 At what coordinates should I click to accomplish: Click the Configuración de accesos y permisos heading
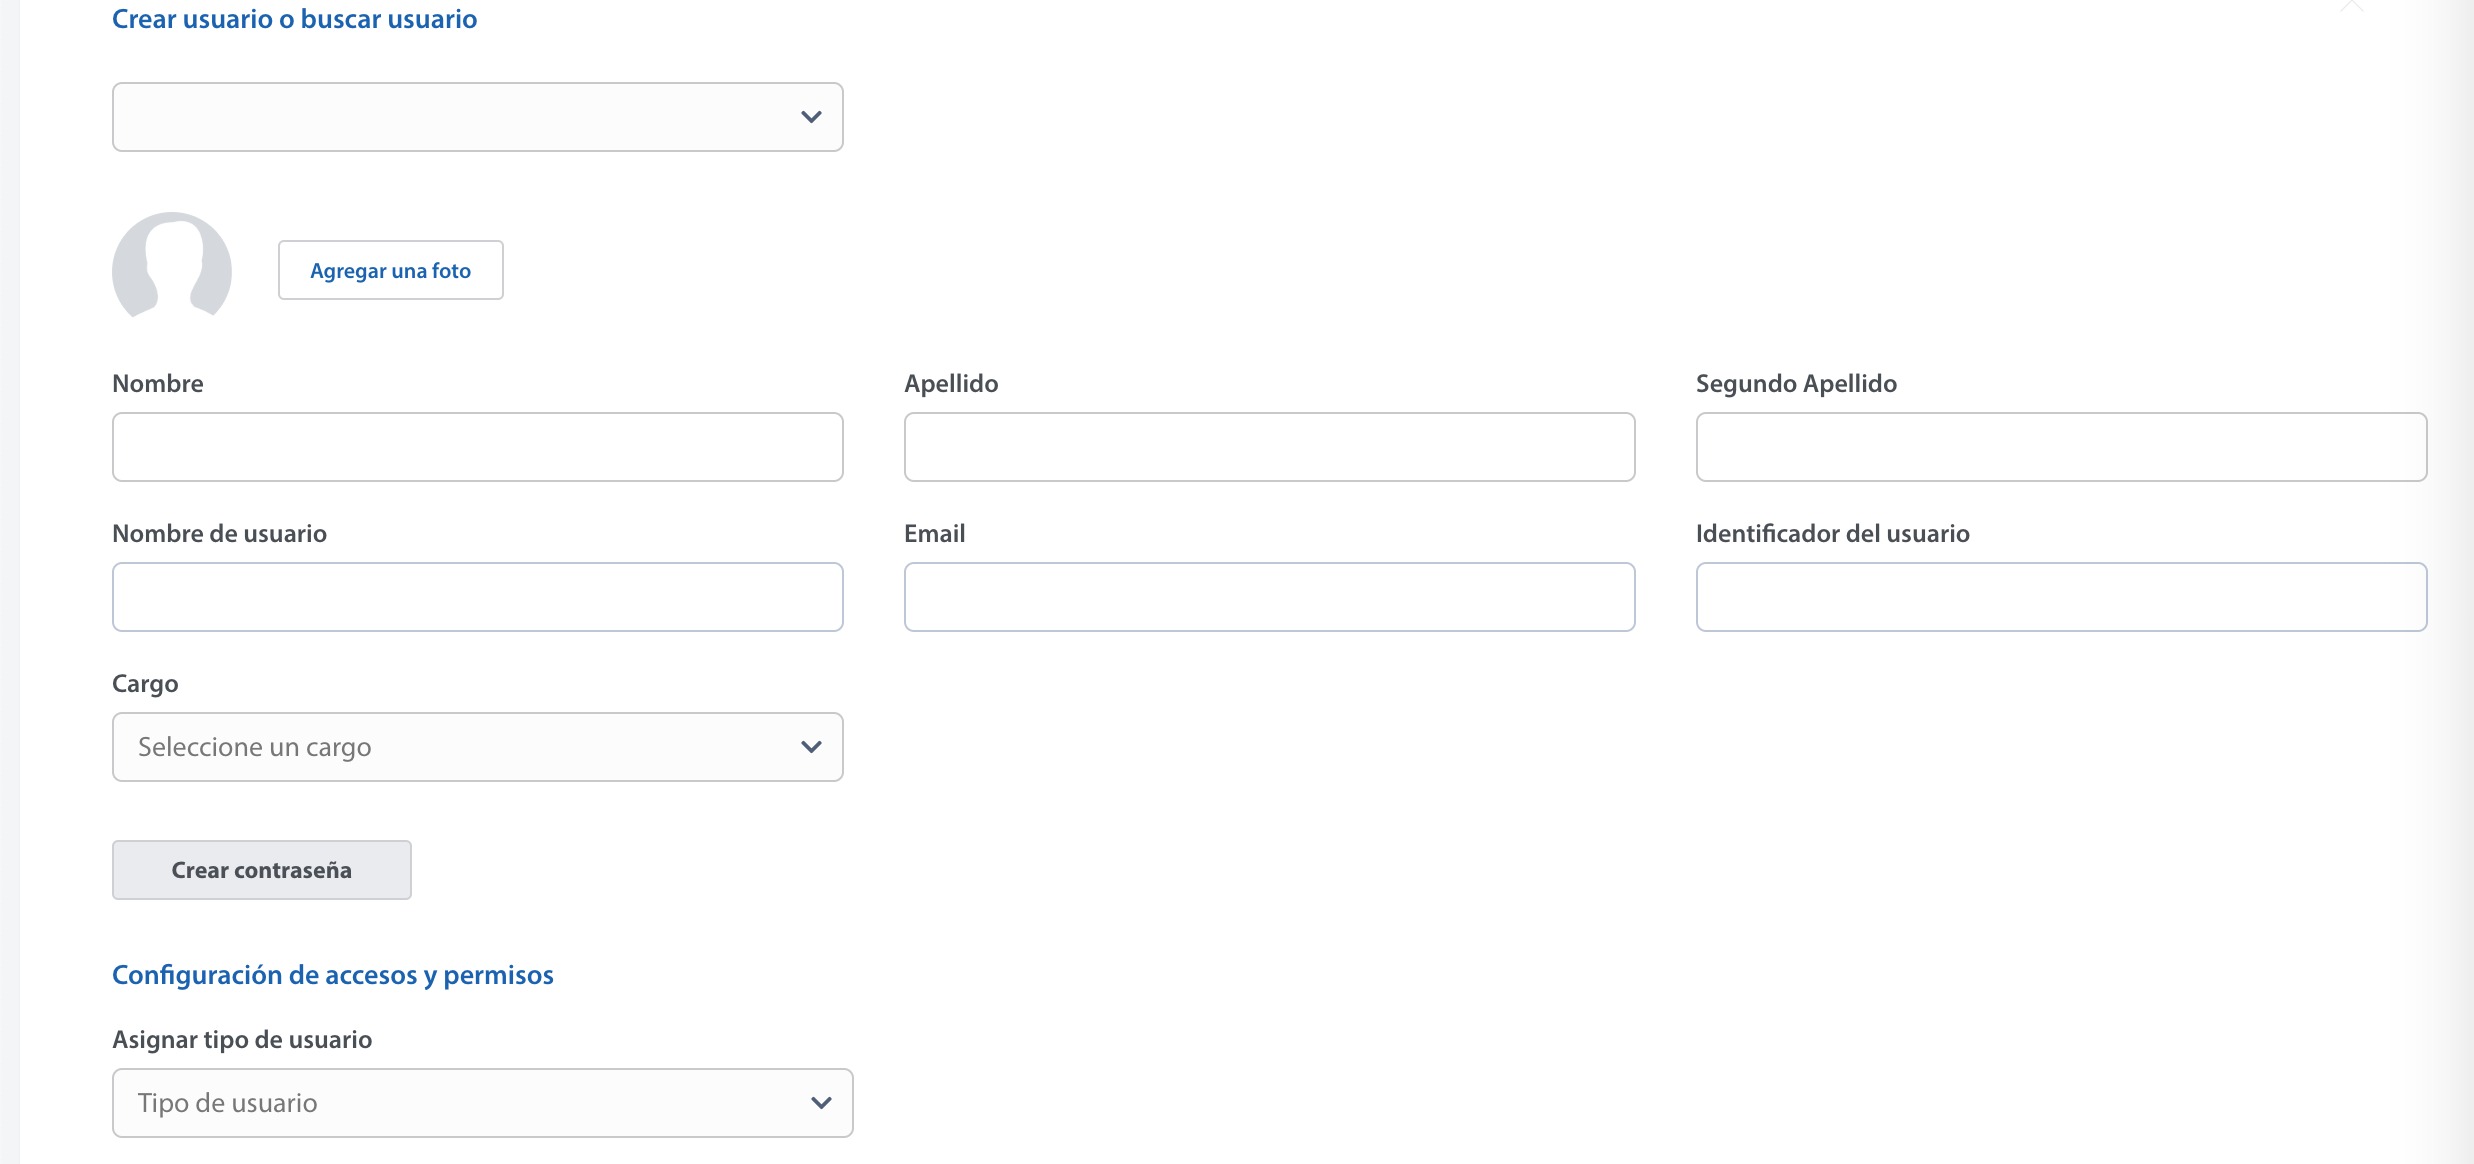coord(332,975)
